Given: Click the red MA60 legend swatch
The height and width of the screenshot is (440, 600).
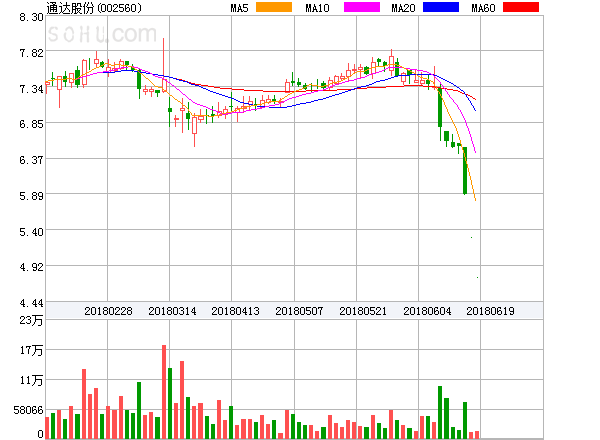Looking at the screenshot, I should (x=521, y=7).
